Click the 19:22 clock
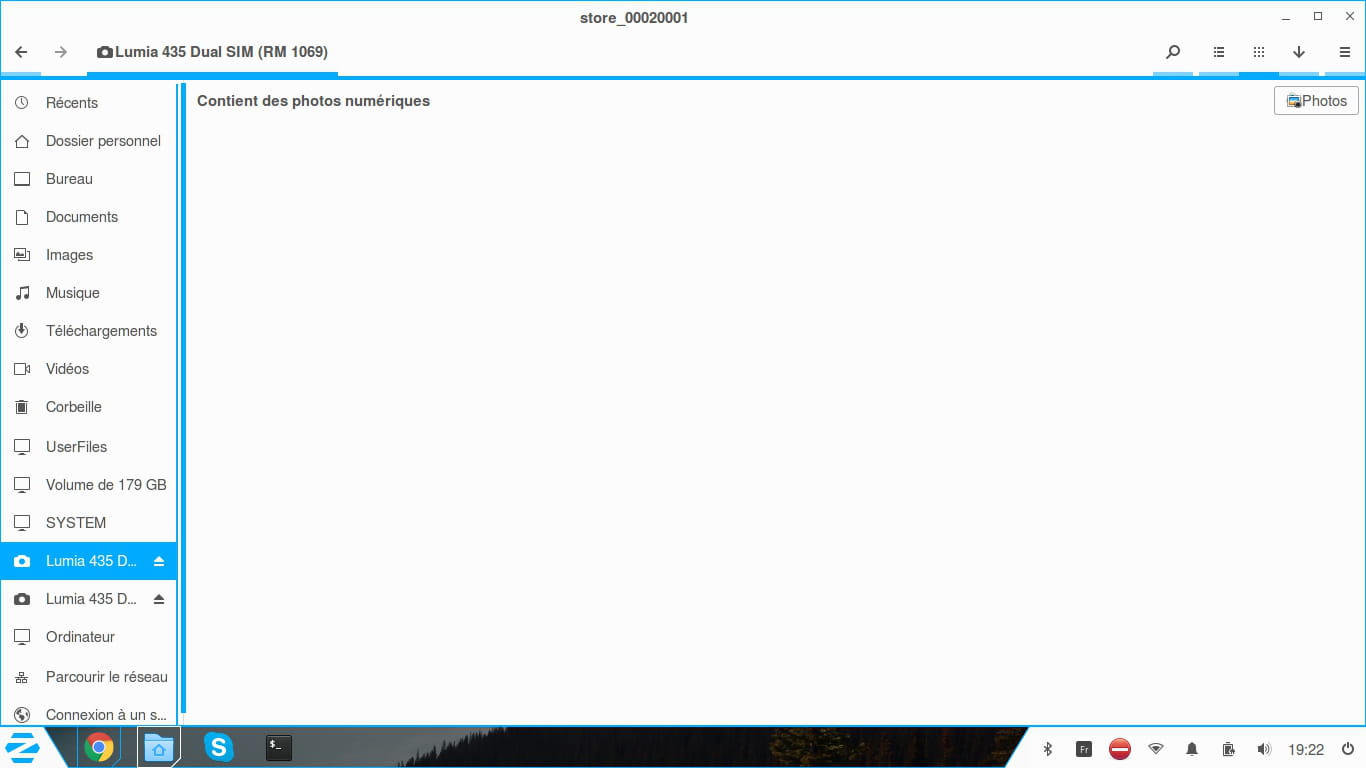The height and width of the screenshot is (768, 1366). pyautogui.click(x=1306, y=749)
